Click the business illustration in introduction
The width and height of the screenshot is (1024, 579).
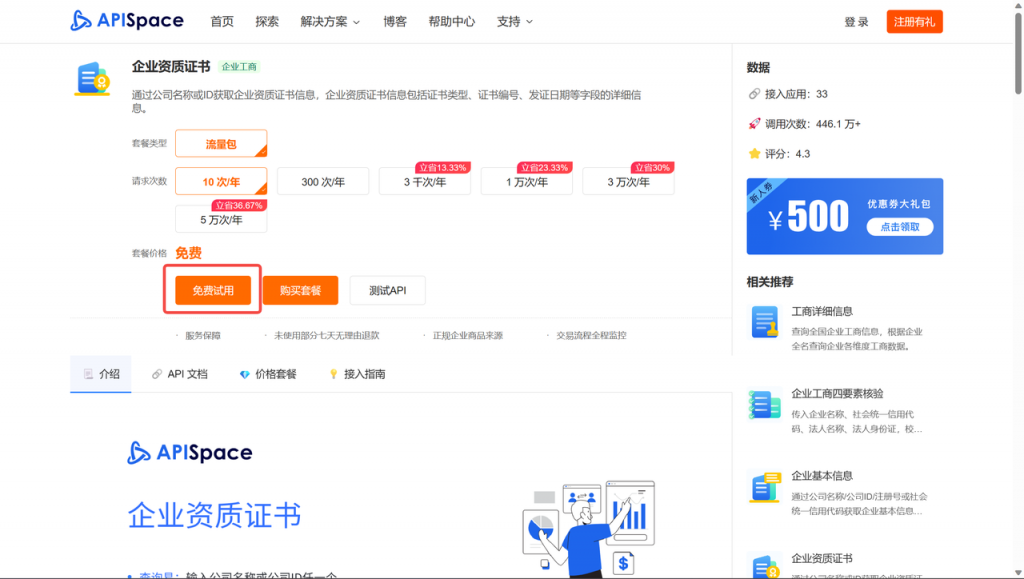(588, 529)
